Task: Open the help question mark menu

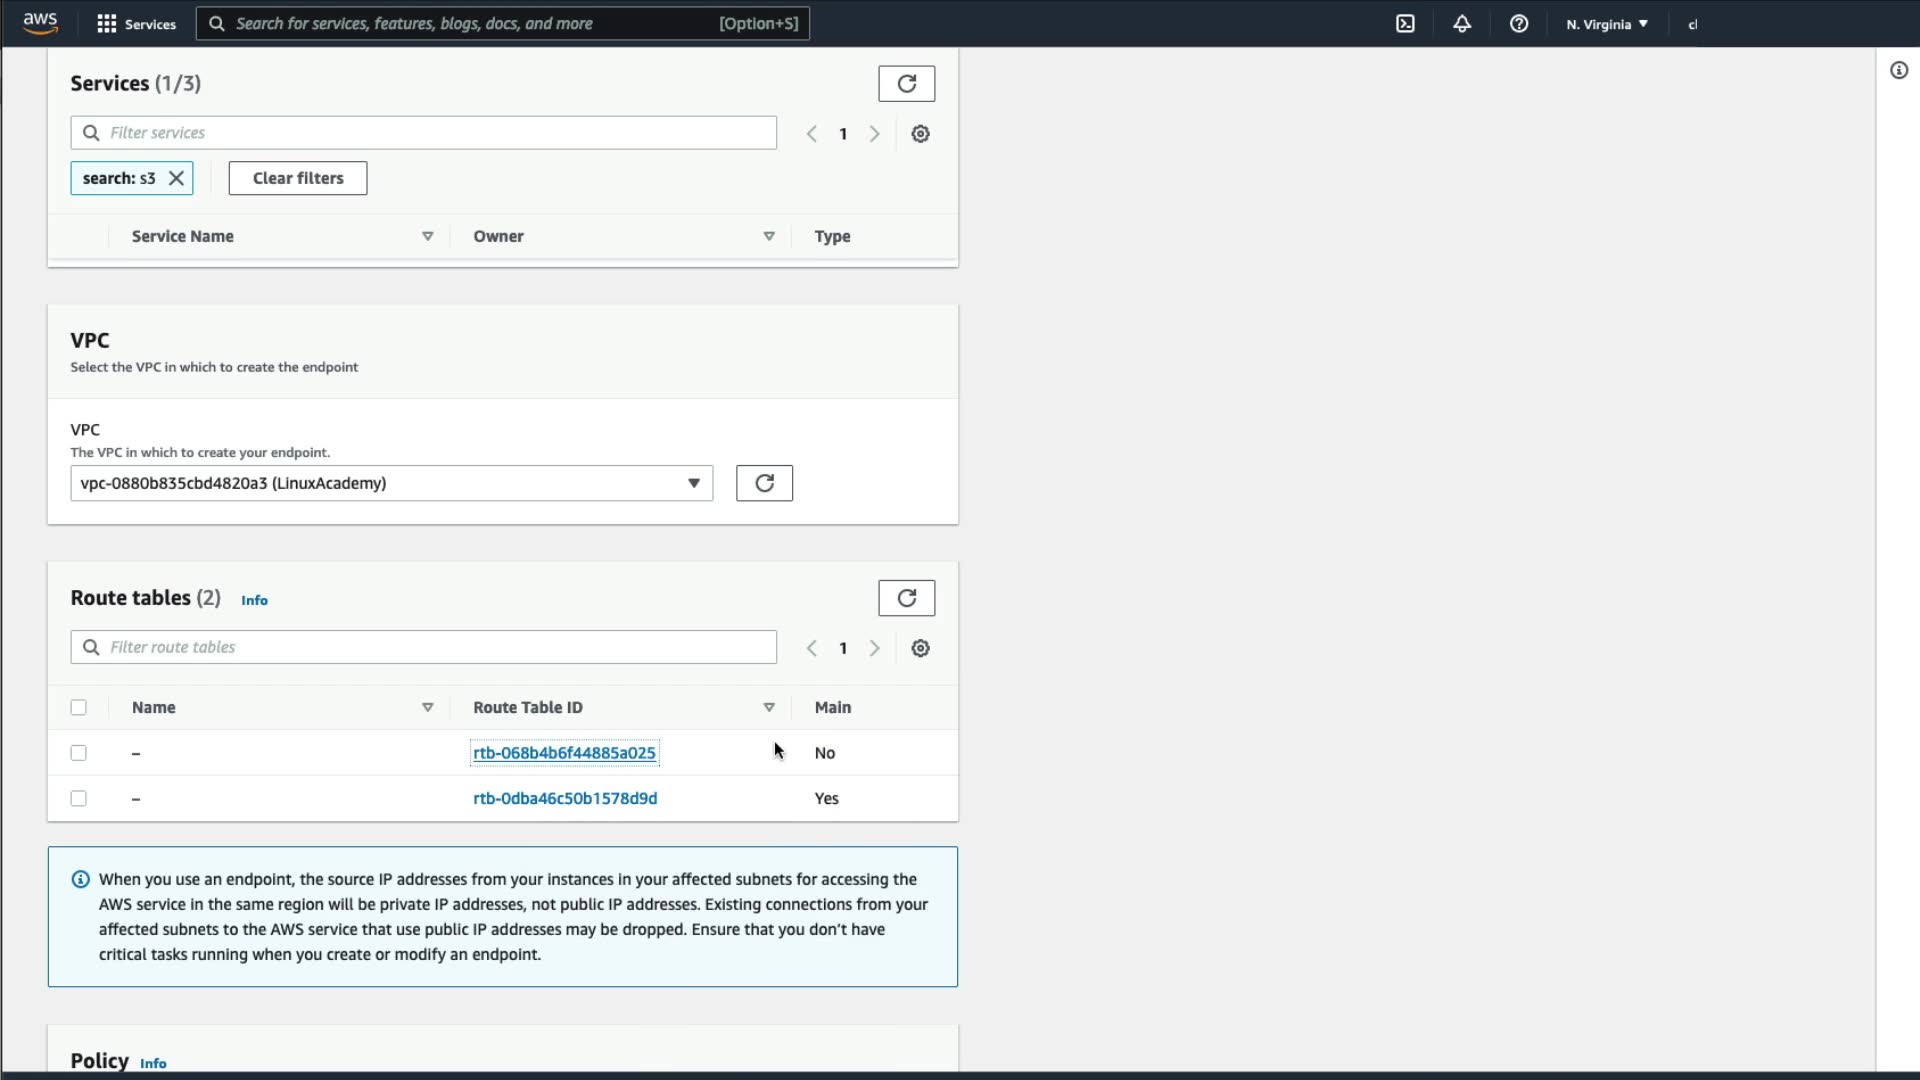Action: [x=1518, y=24]
